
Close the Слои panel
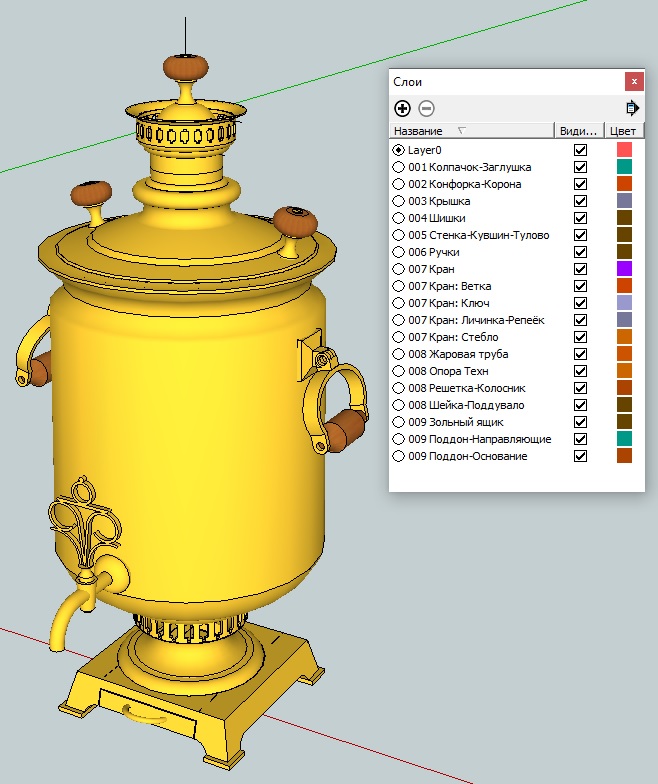point(633,82)
